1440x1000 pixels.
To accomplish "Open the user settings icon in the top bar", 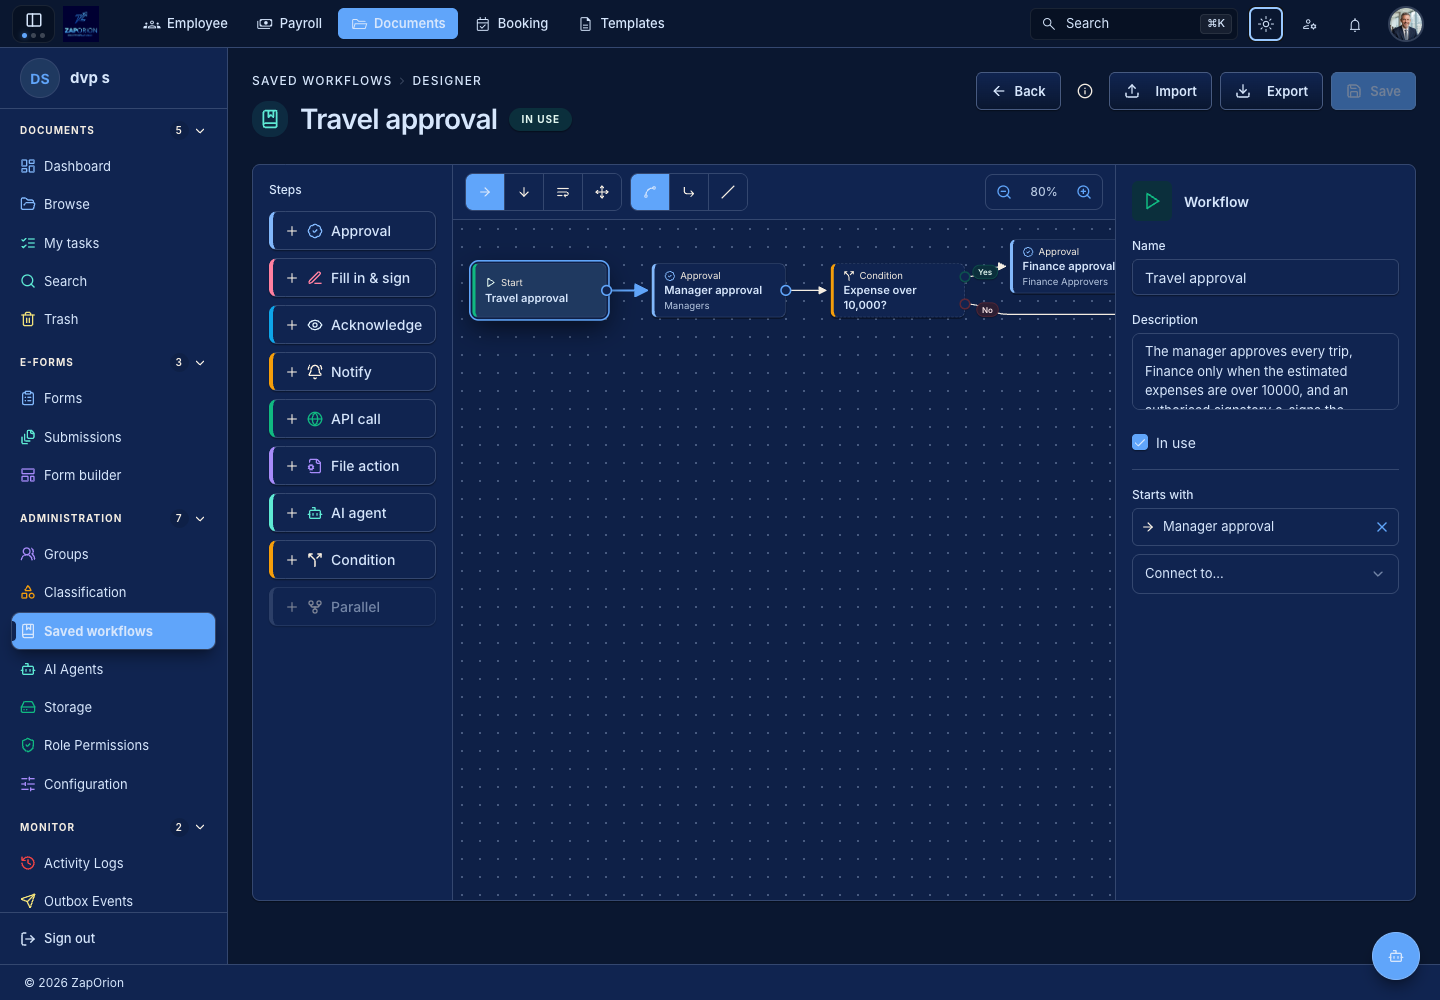I will pyautogui.click(x=1310, y=24).
